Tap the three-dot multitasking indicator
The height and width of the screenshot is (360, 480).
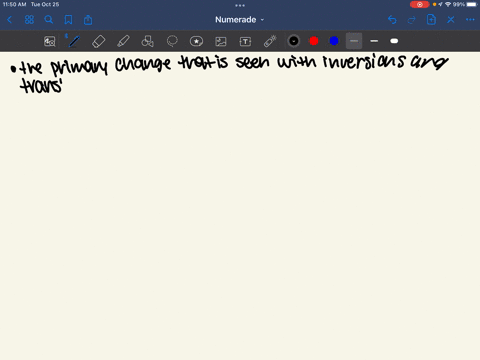click(240, 5)
